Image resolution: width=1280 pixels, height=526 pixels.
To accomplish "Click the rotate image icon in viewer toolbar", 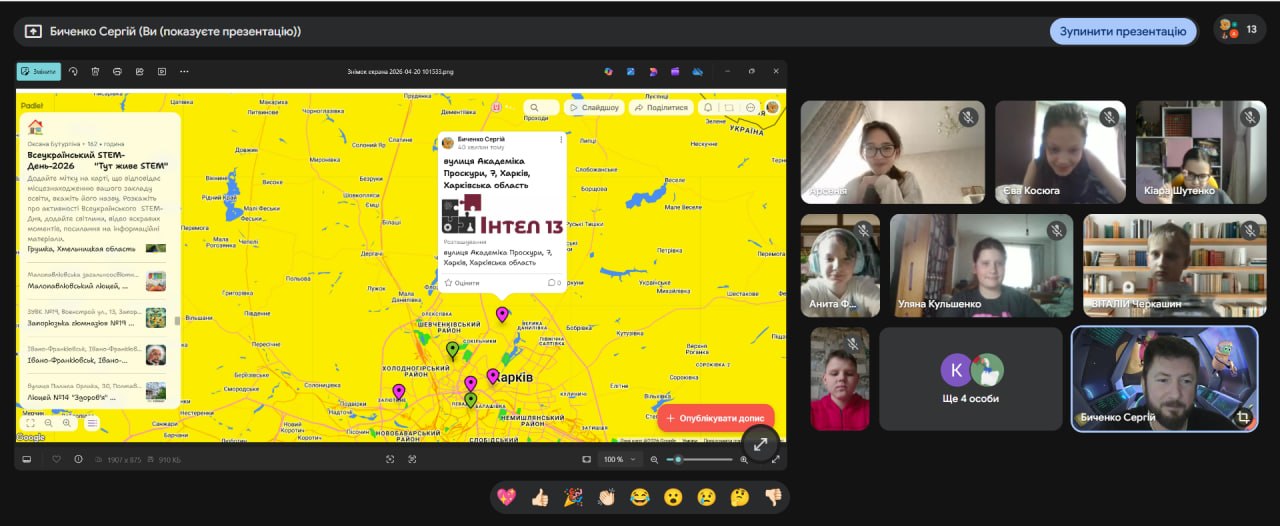I will [x=73, y=72].
